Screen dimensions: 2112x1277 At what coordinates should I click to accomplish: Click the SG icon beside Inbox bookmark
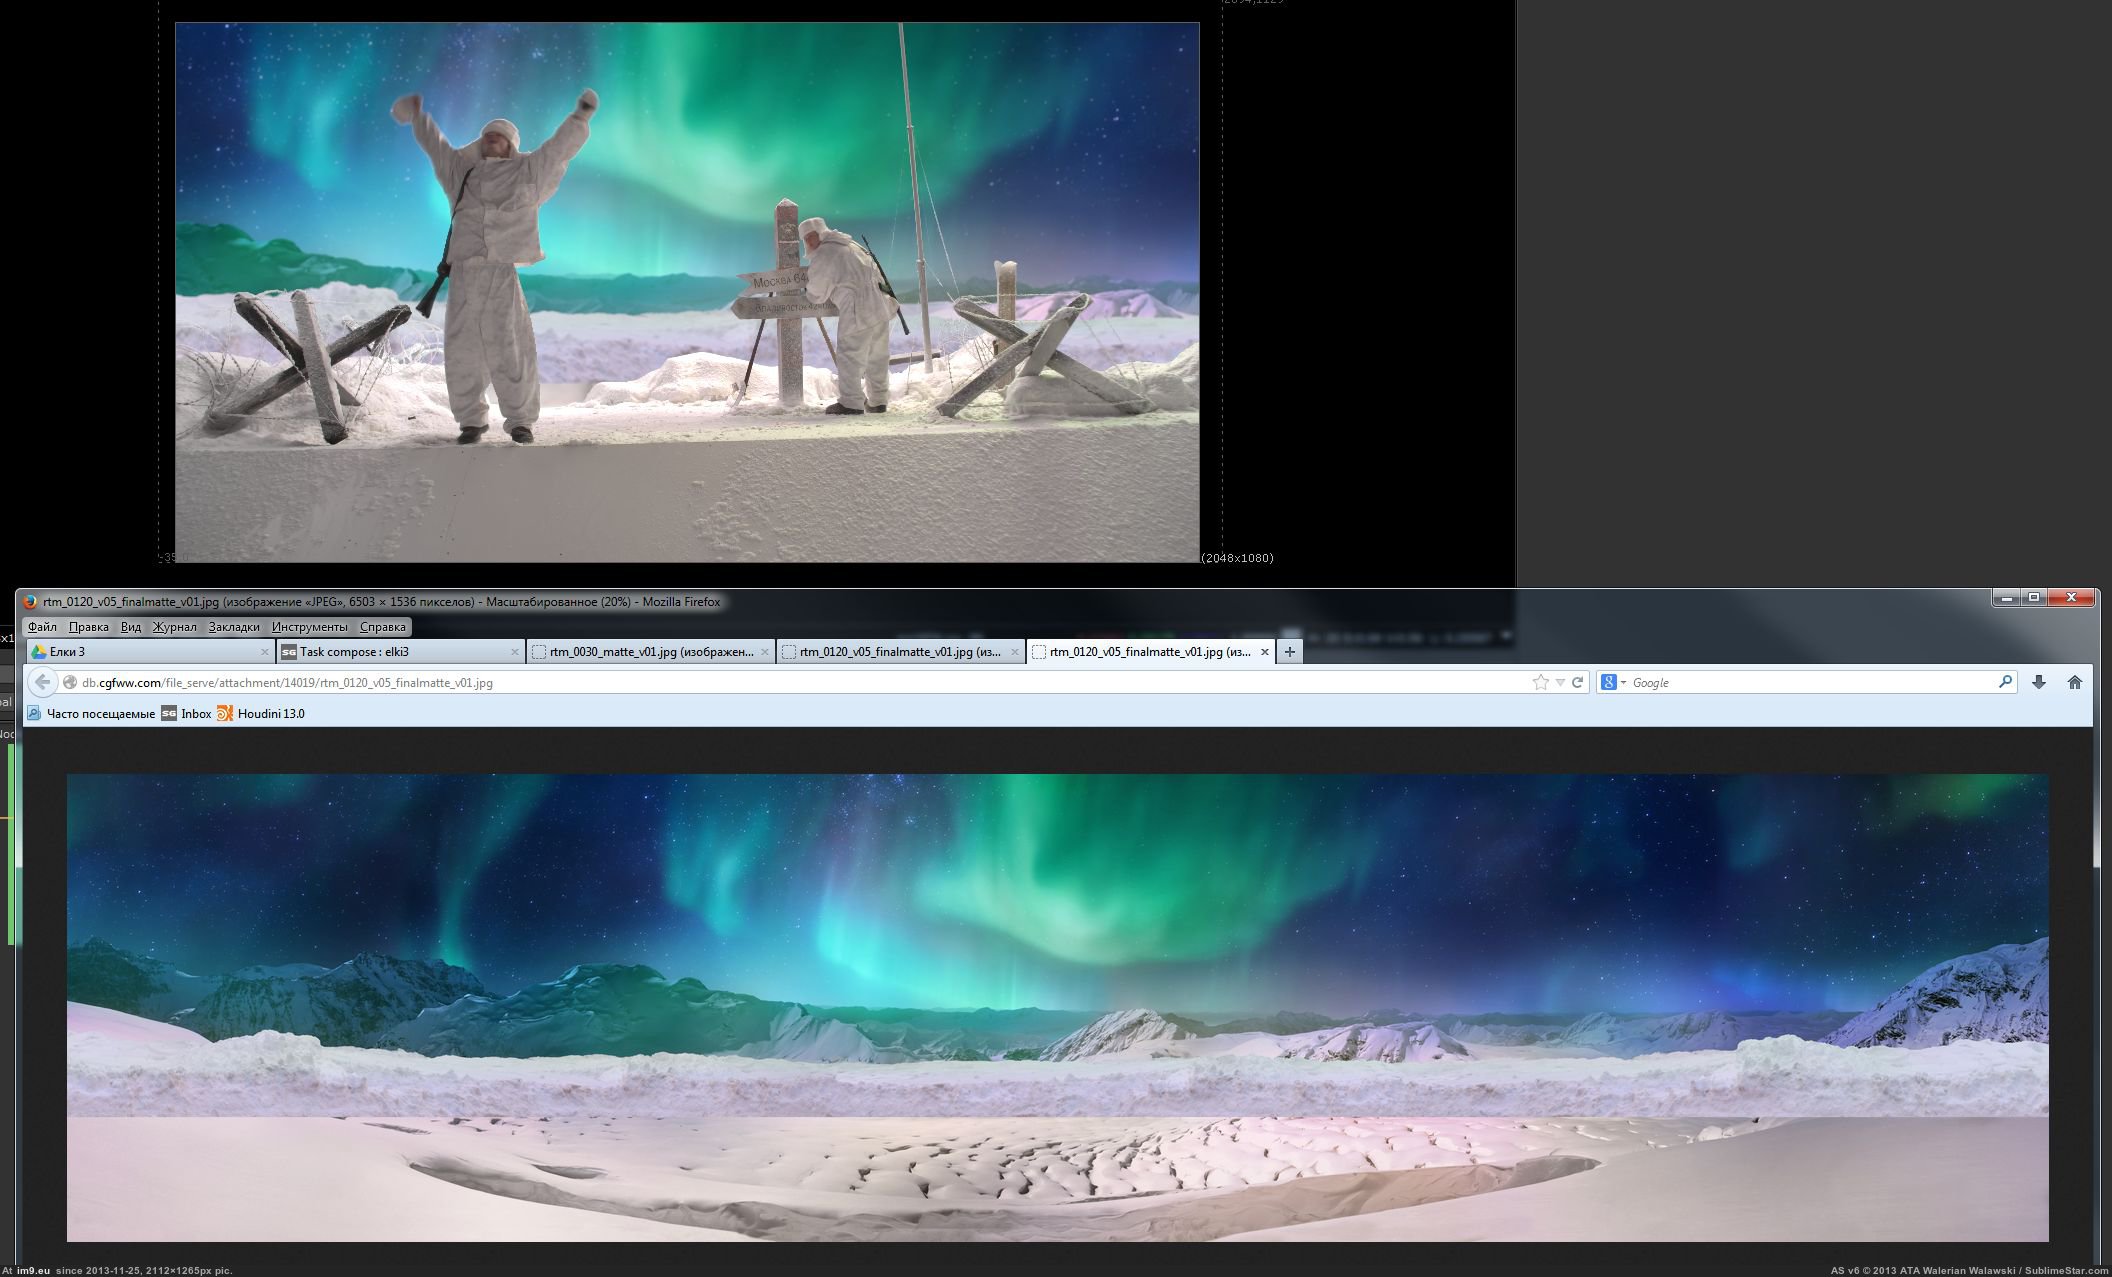(x=169, y=713)
